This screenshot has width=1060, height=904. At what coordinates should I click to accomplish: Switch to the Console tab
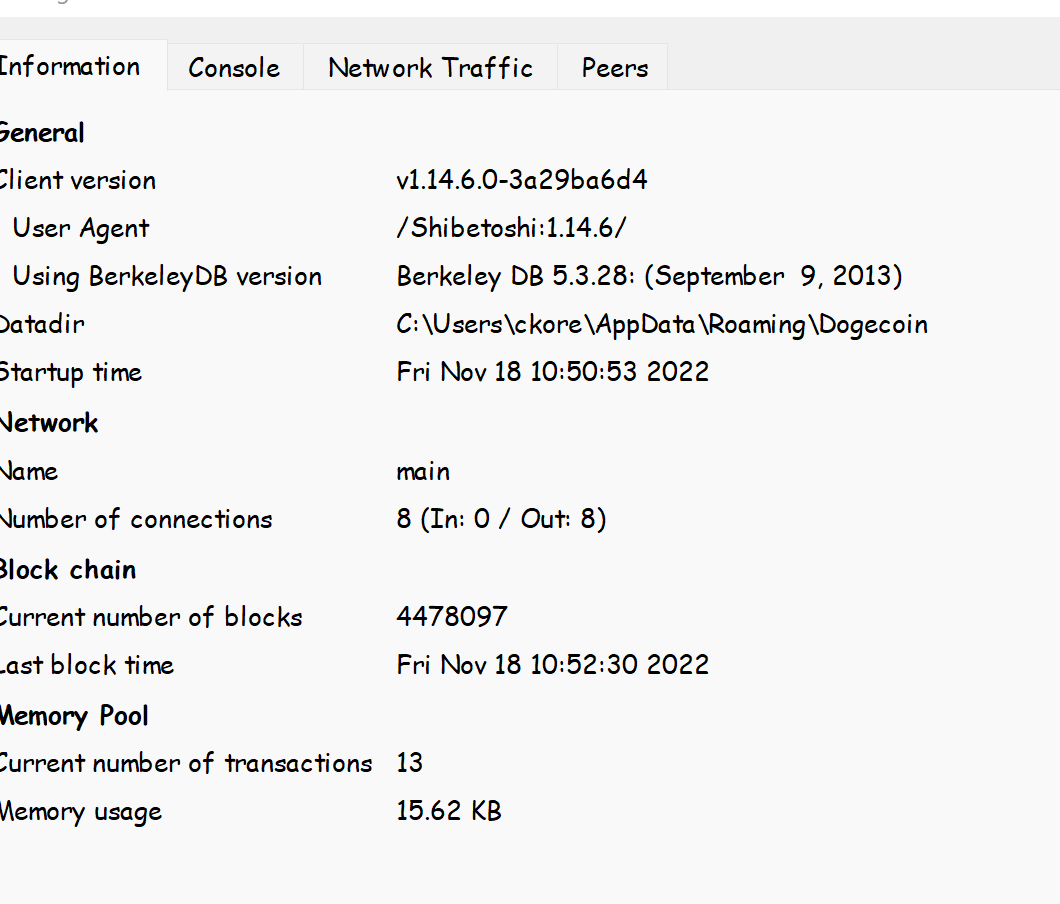click(233, 67)
